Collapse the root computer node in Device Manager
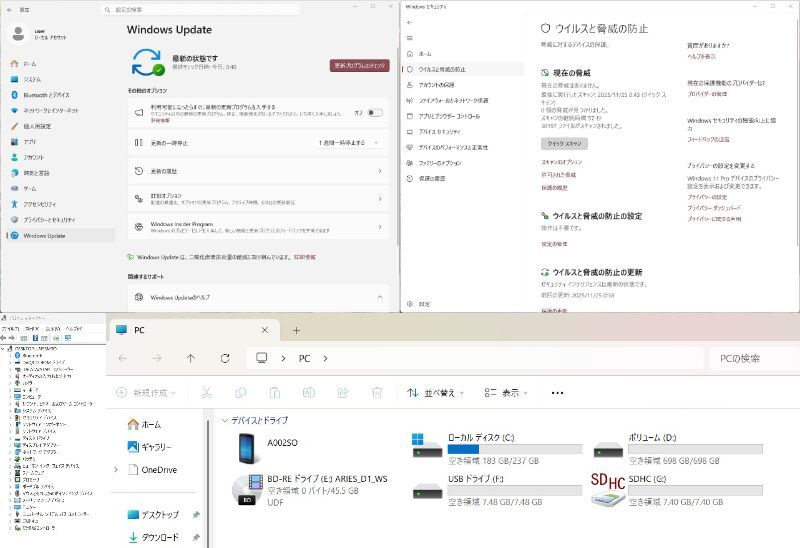Screen dimensions: 800x548 tap(3, 348)
